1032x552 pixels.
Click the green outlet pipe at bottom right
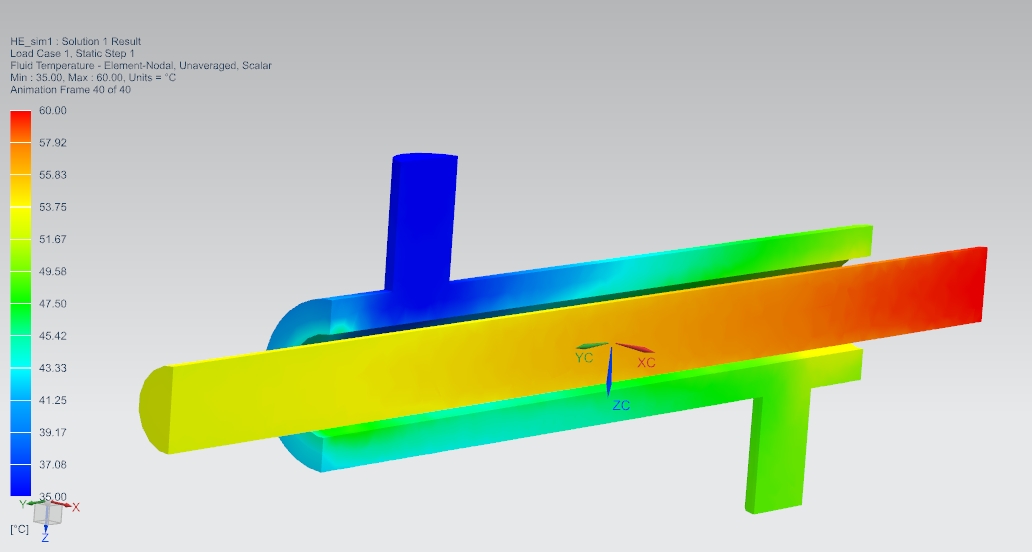click(777, 451)
